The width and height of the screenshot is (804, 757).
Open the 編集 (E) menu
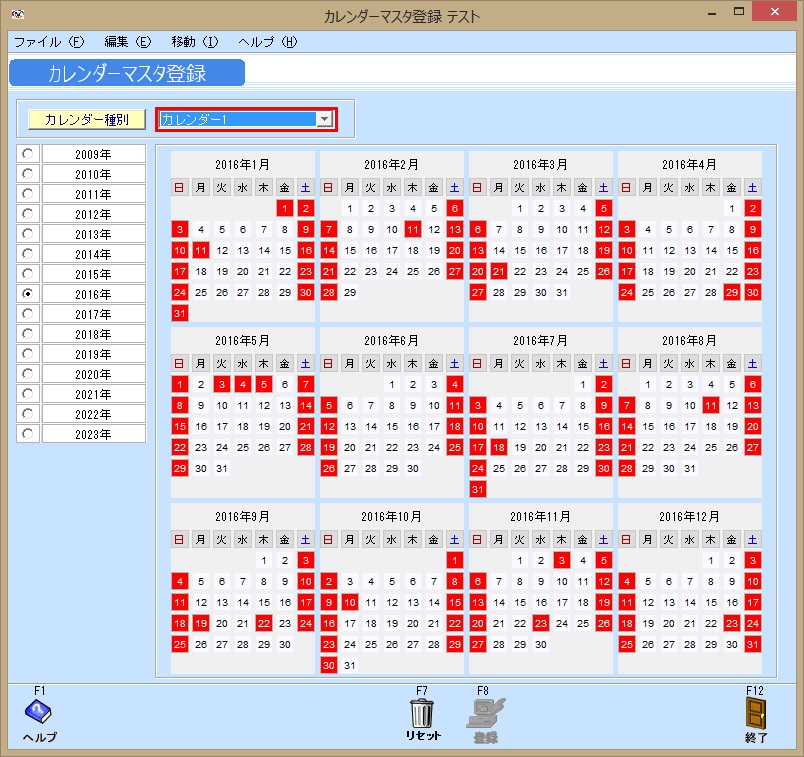[x=128, y=42]
